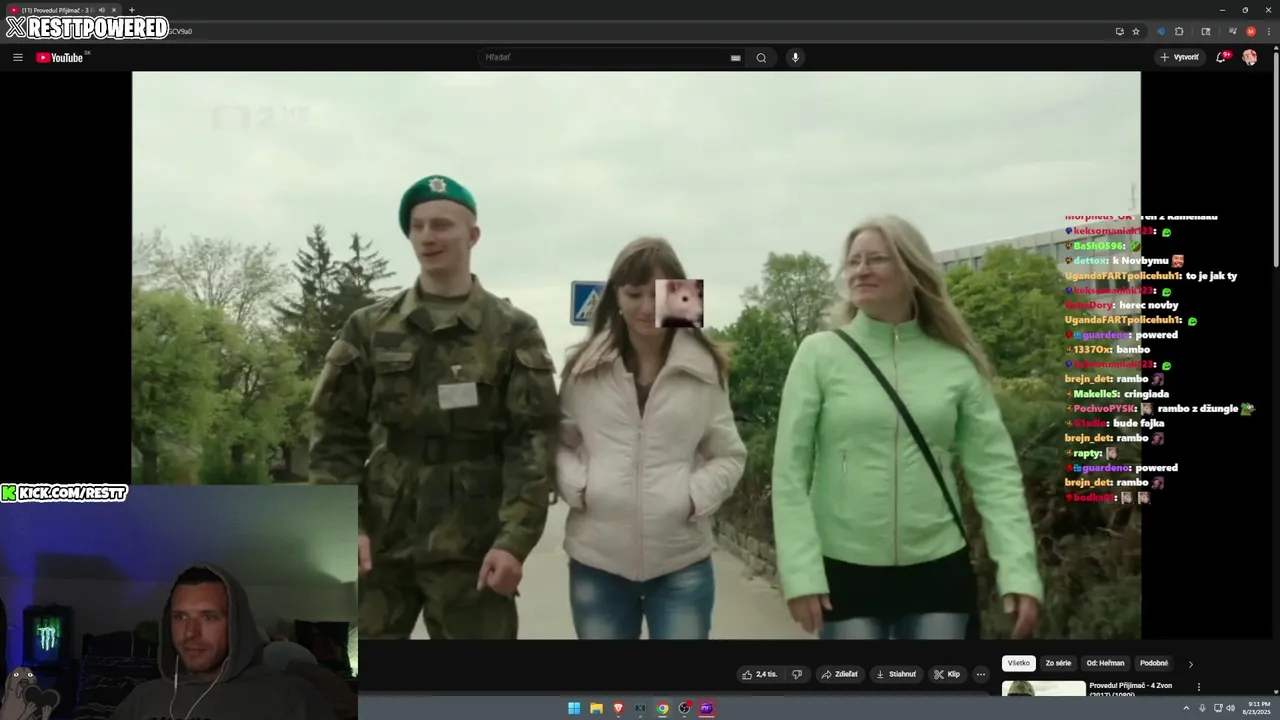Image resolution: width=1280 pixels, height=720 pixels.
Task: Open Brave browser from the taskbar
Action: click(x=618, y=708)
